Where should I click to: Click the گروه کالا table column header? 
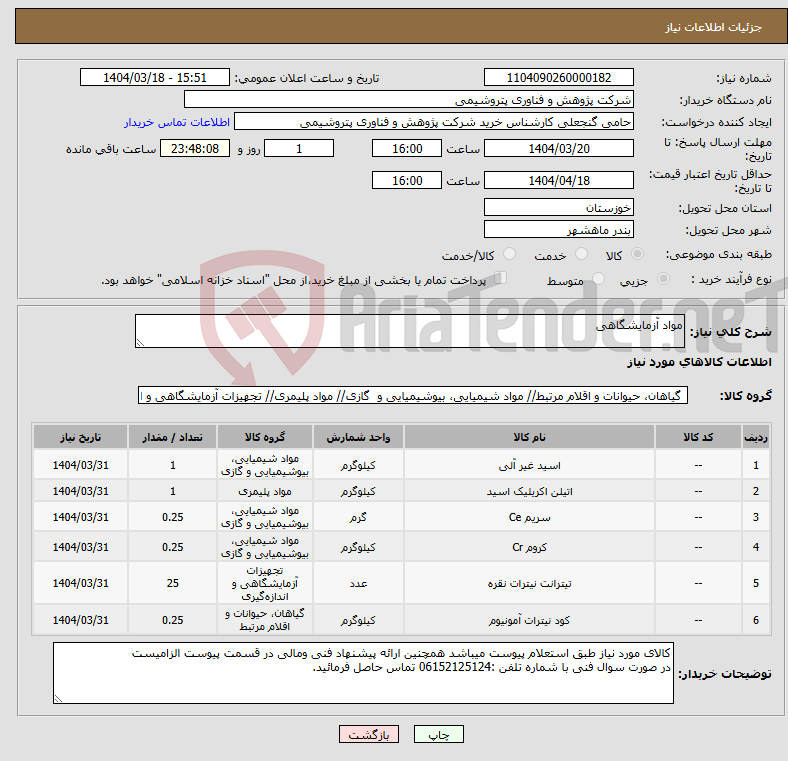(x=265, y=437)
